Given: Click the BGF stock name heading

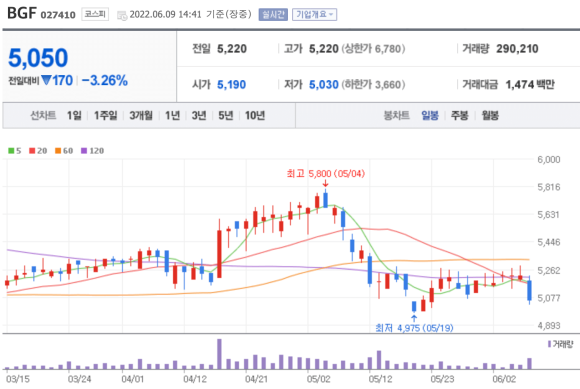Looking at the screenshot, I should pos(22,13).
